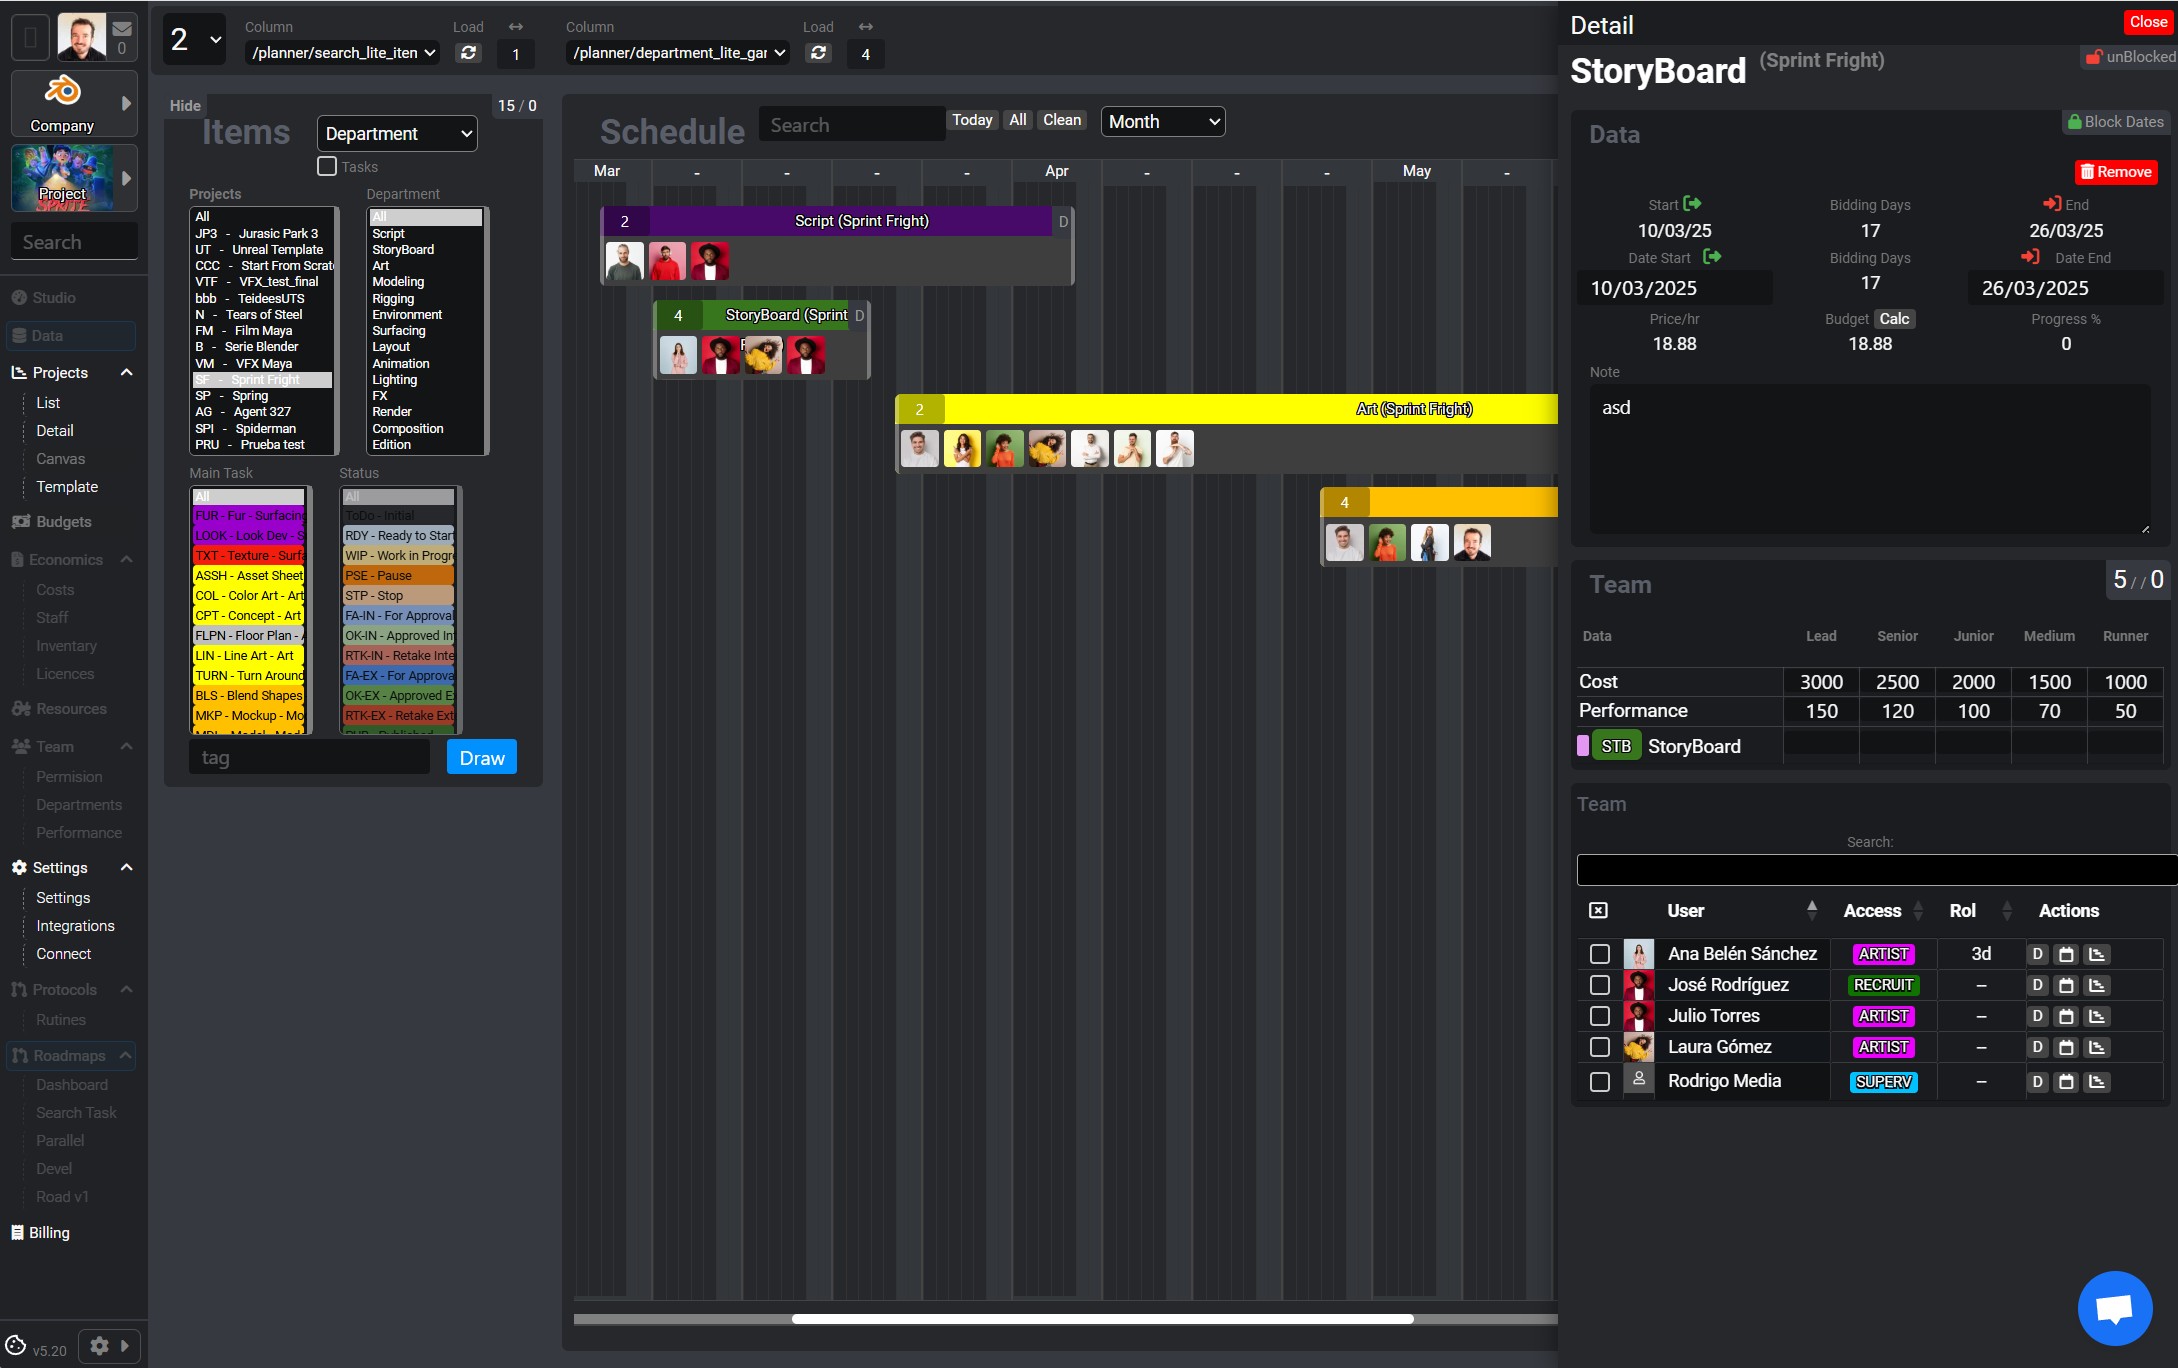Open the mail envelope icon at top left
Screen dimensions: 2178x1368
tap(122, 28)
